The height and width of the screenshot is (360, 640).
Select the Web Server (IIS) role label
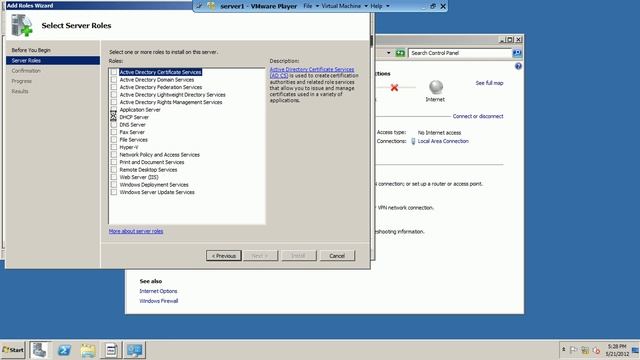coord(139,177)
